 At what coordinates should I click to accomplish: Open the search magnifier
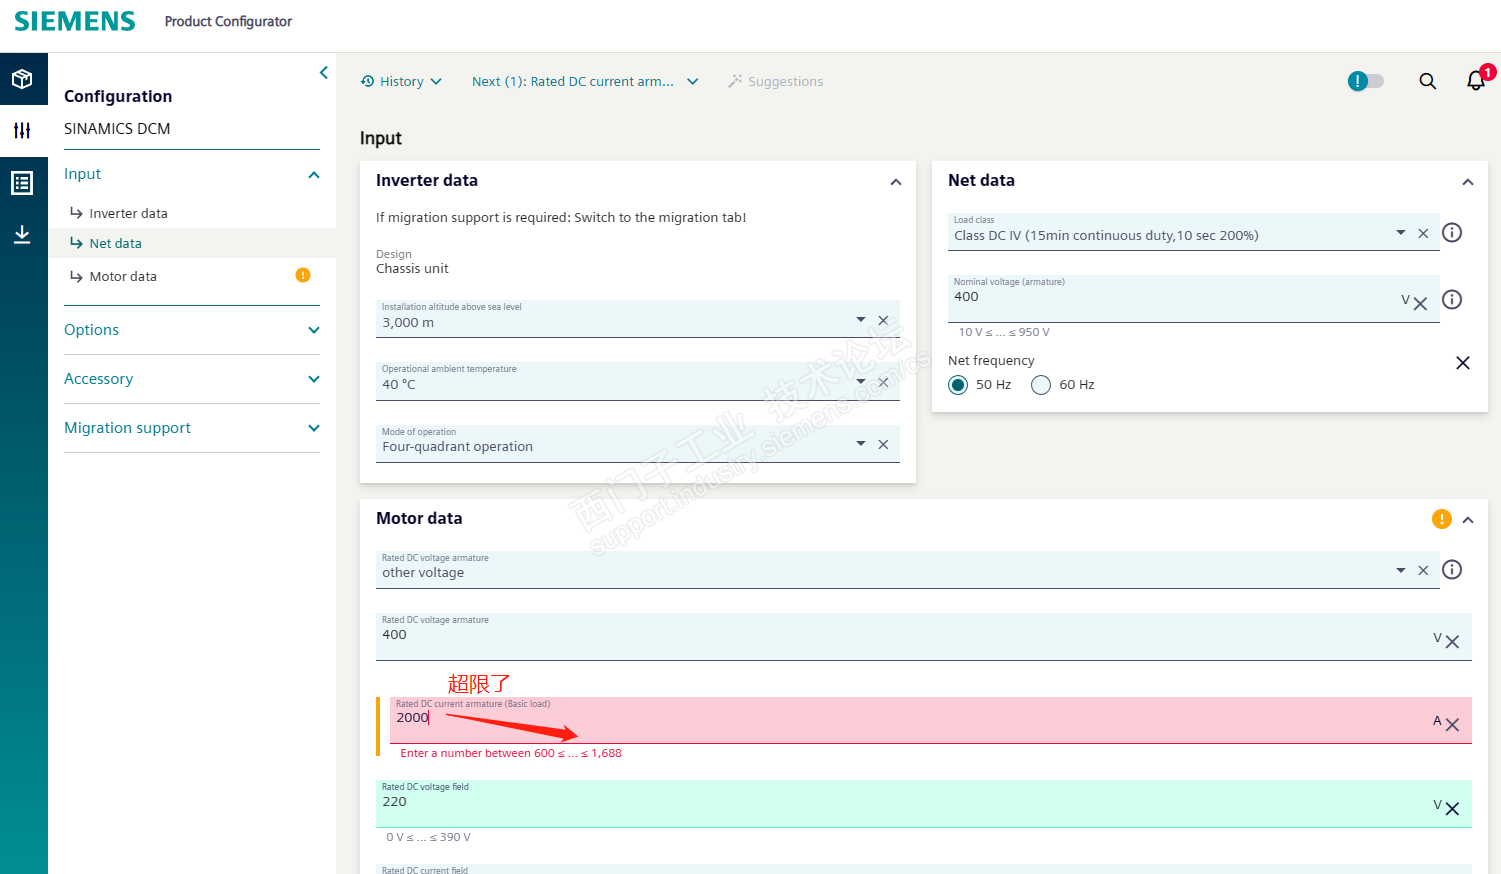1428,81
